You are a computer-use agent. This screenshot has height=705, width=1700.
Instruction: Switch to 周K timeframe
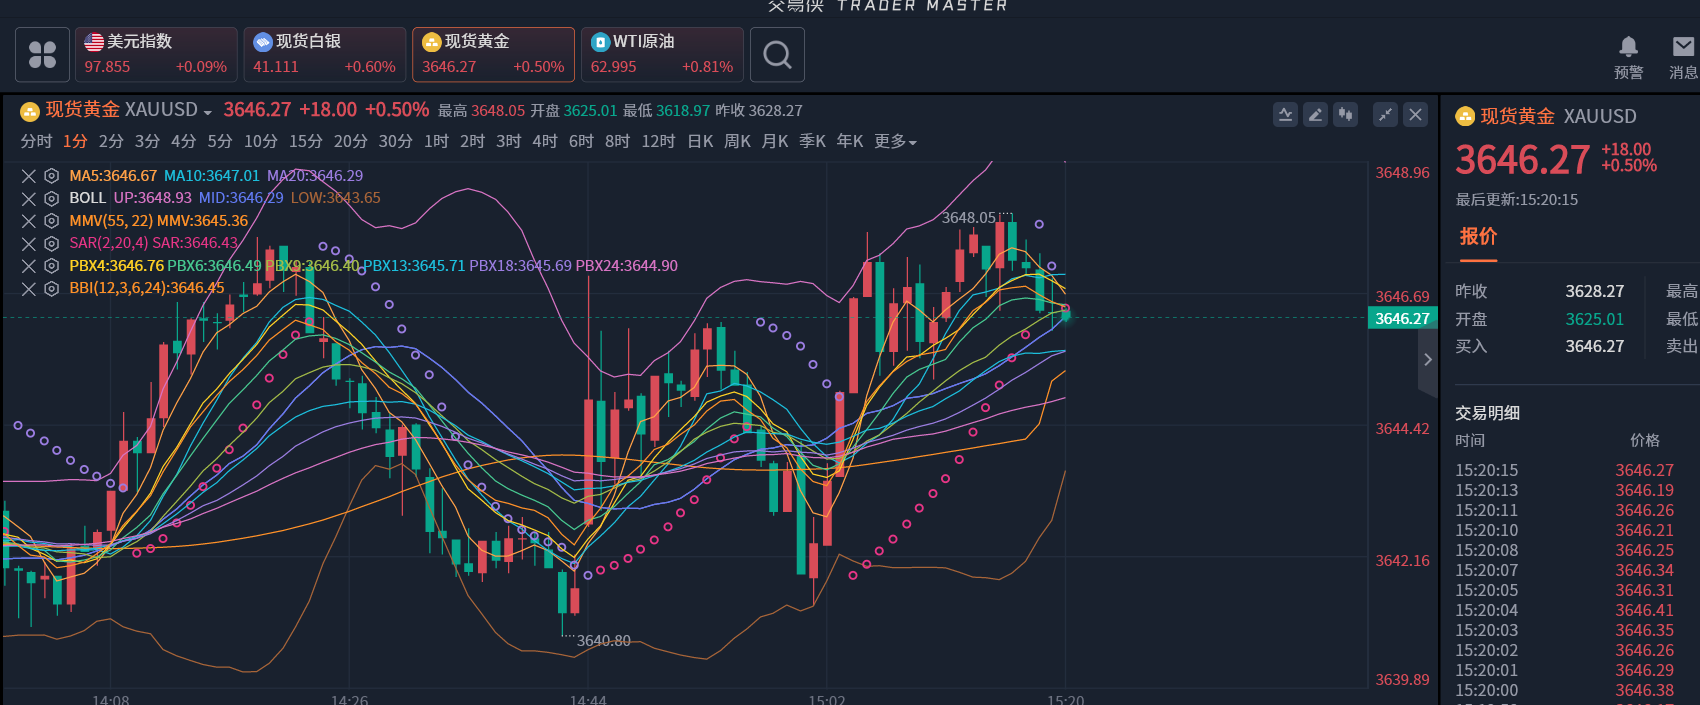(737, 142)
